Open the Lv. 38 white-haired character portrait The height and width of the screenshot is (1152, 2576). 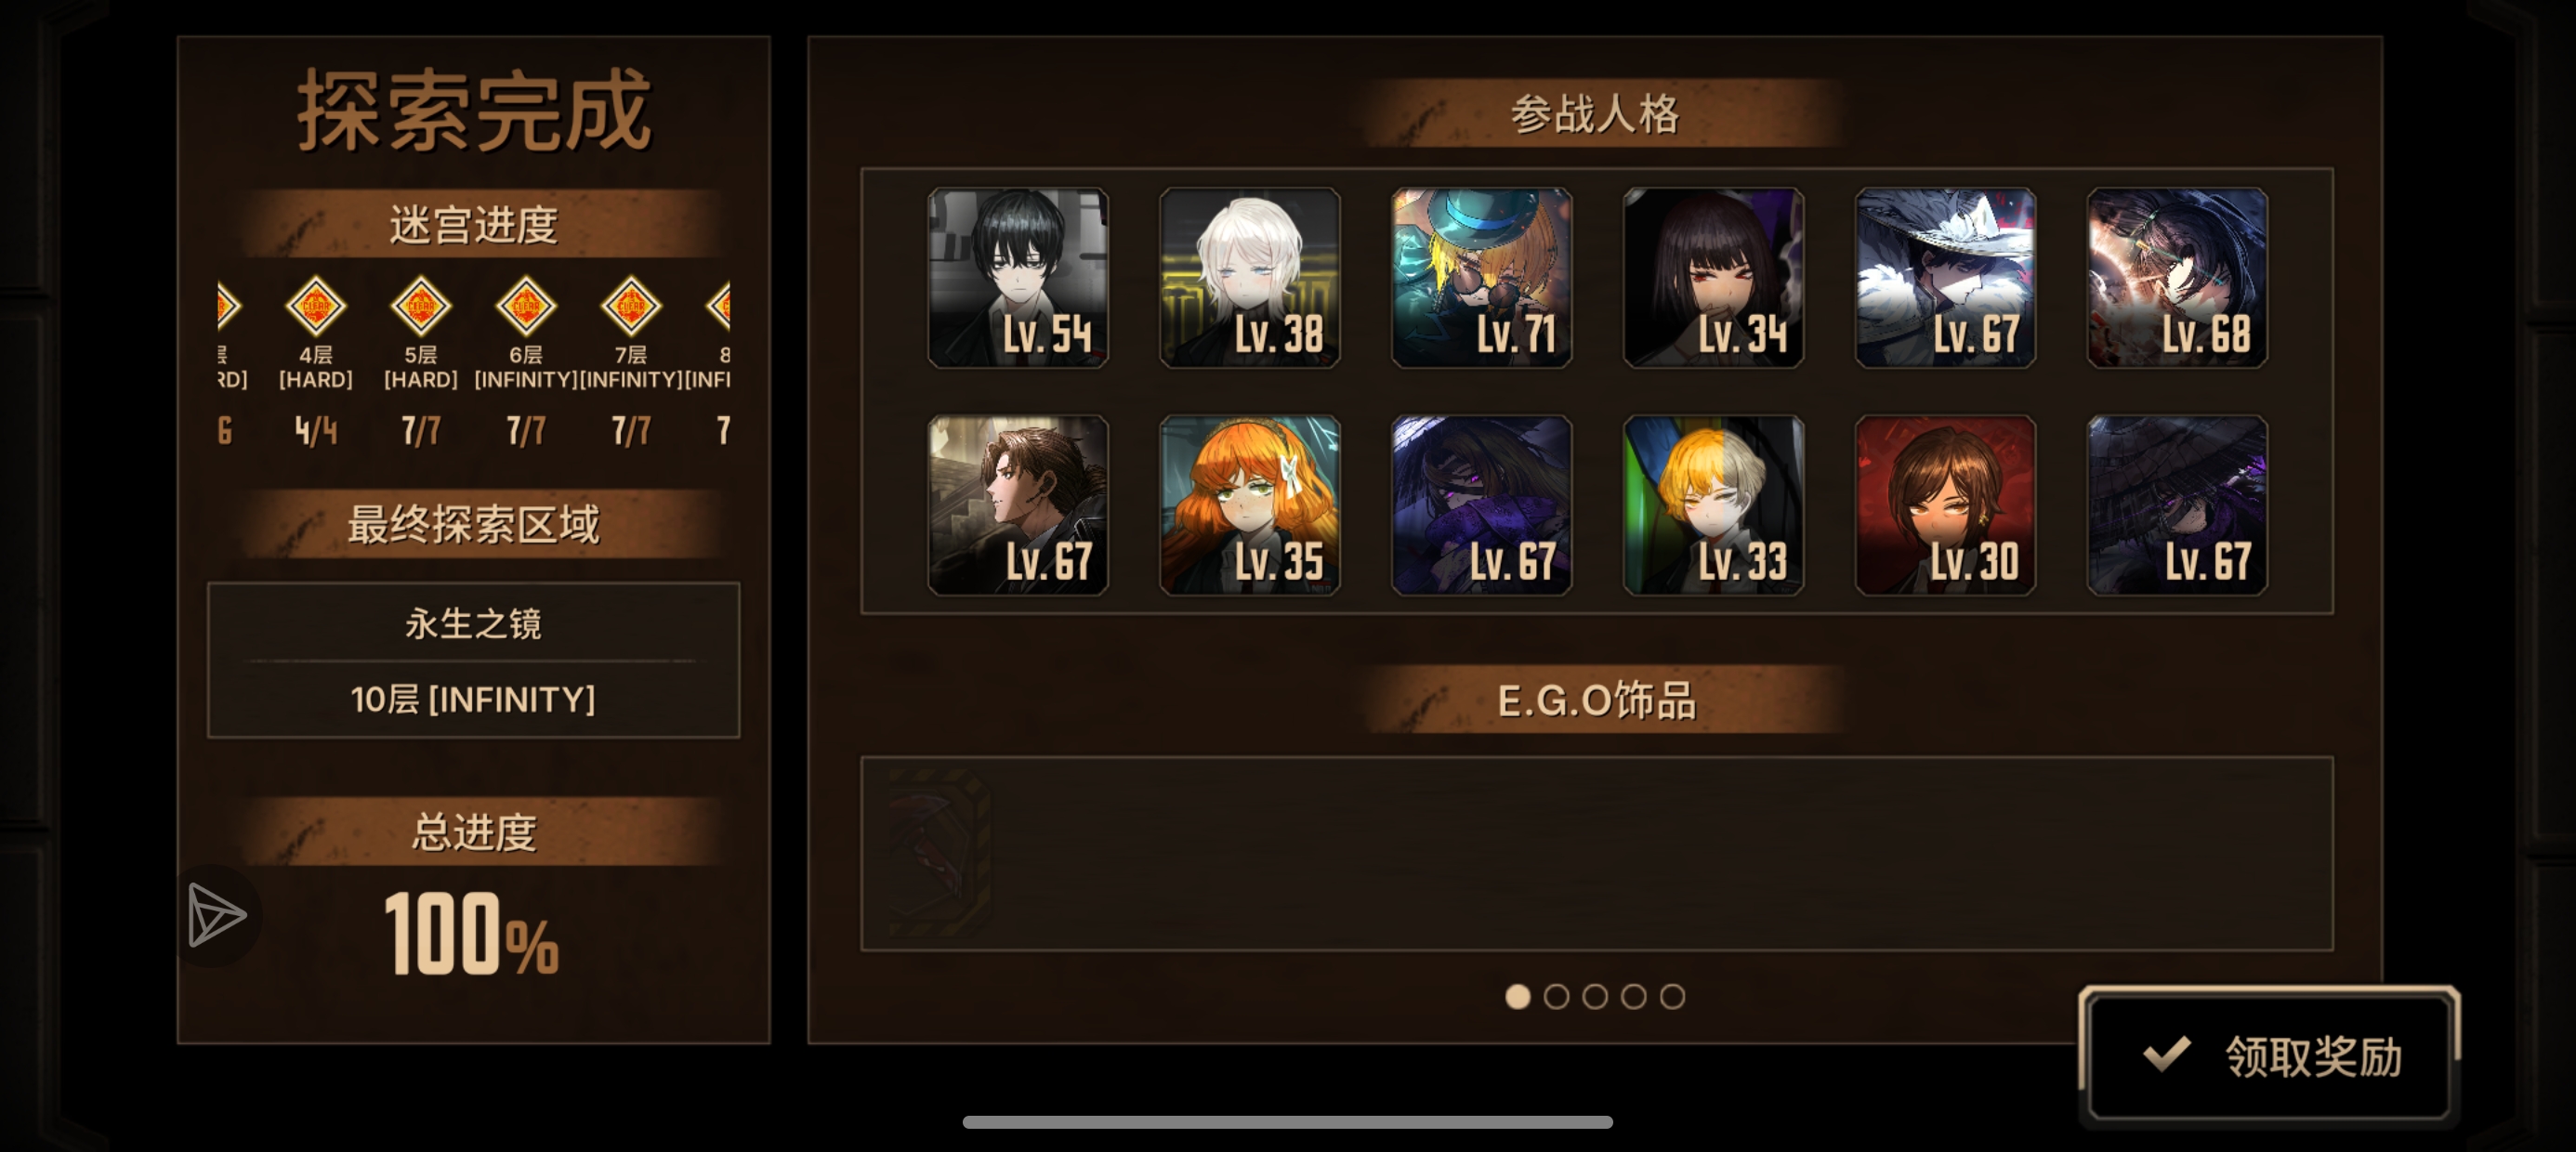(x=1250, y=278)
